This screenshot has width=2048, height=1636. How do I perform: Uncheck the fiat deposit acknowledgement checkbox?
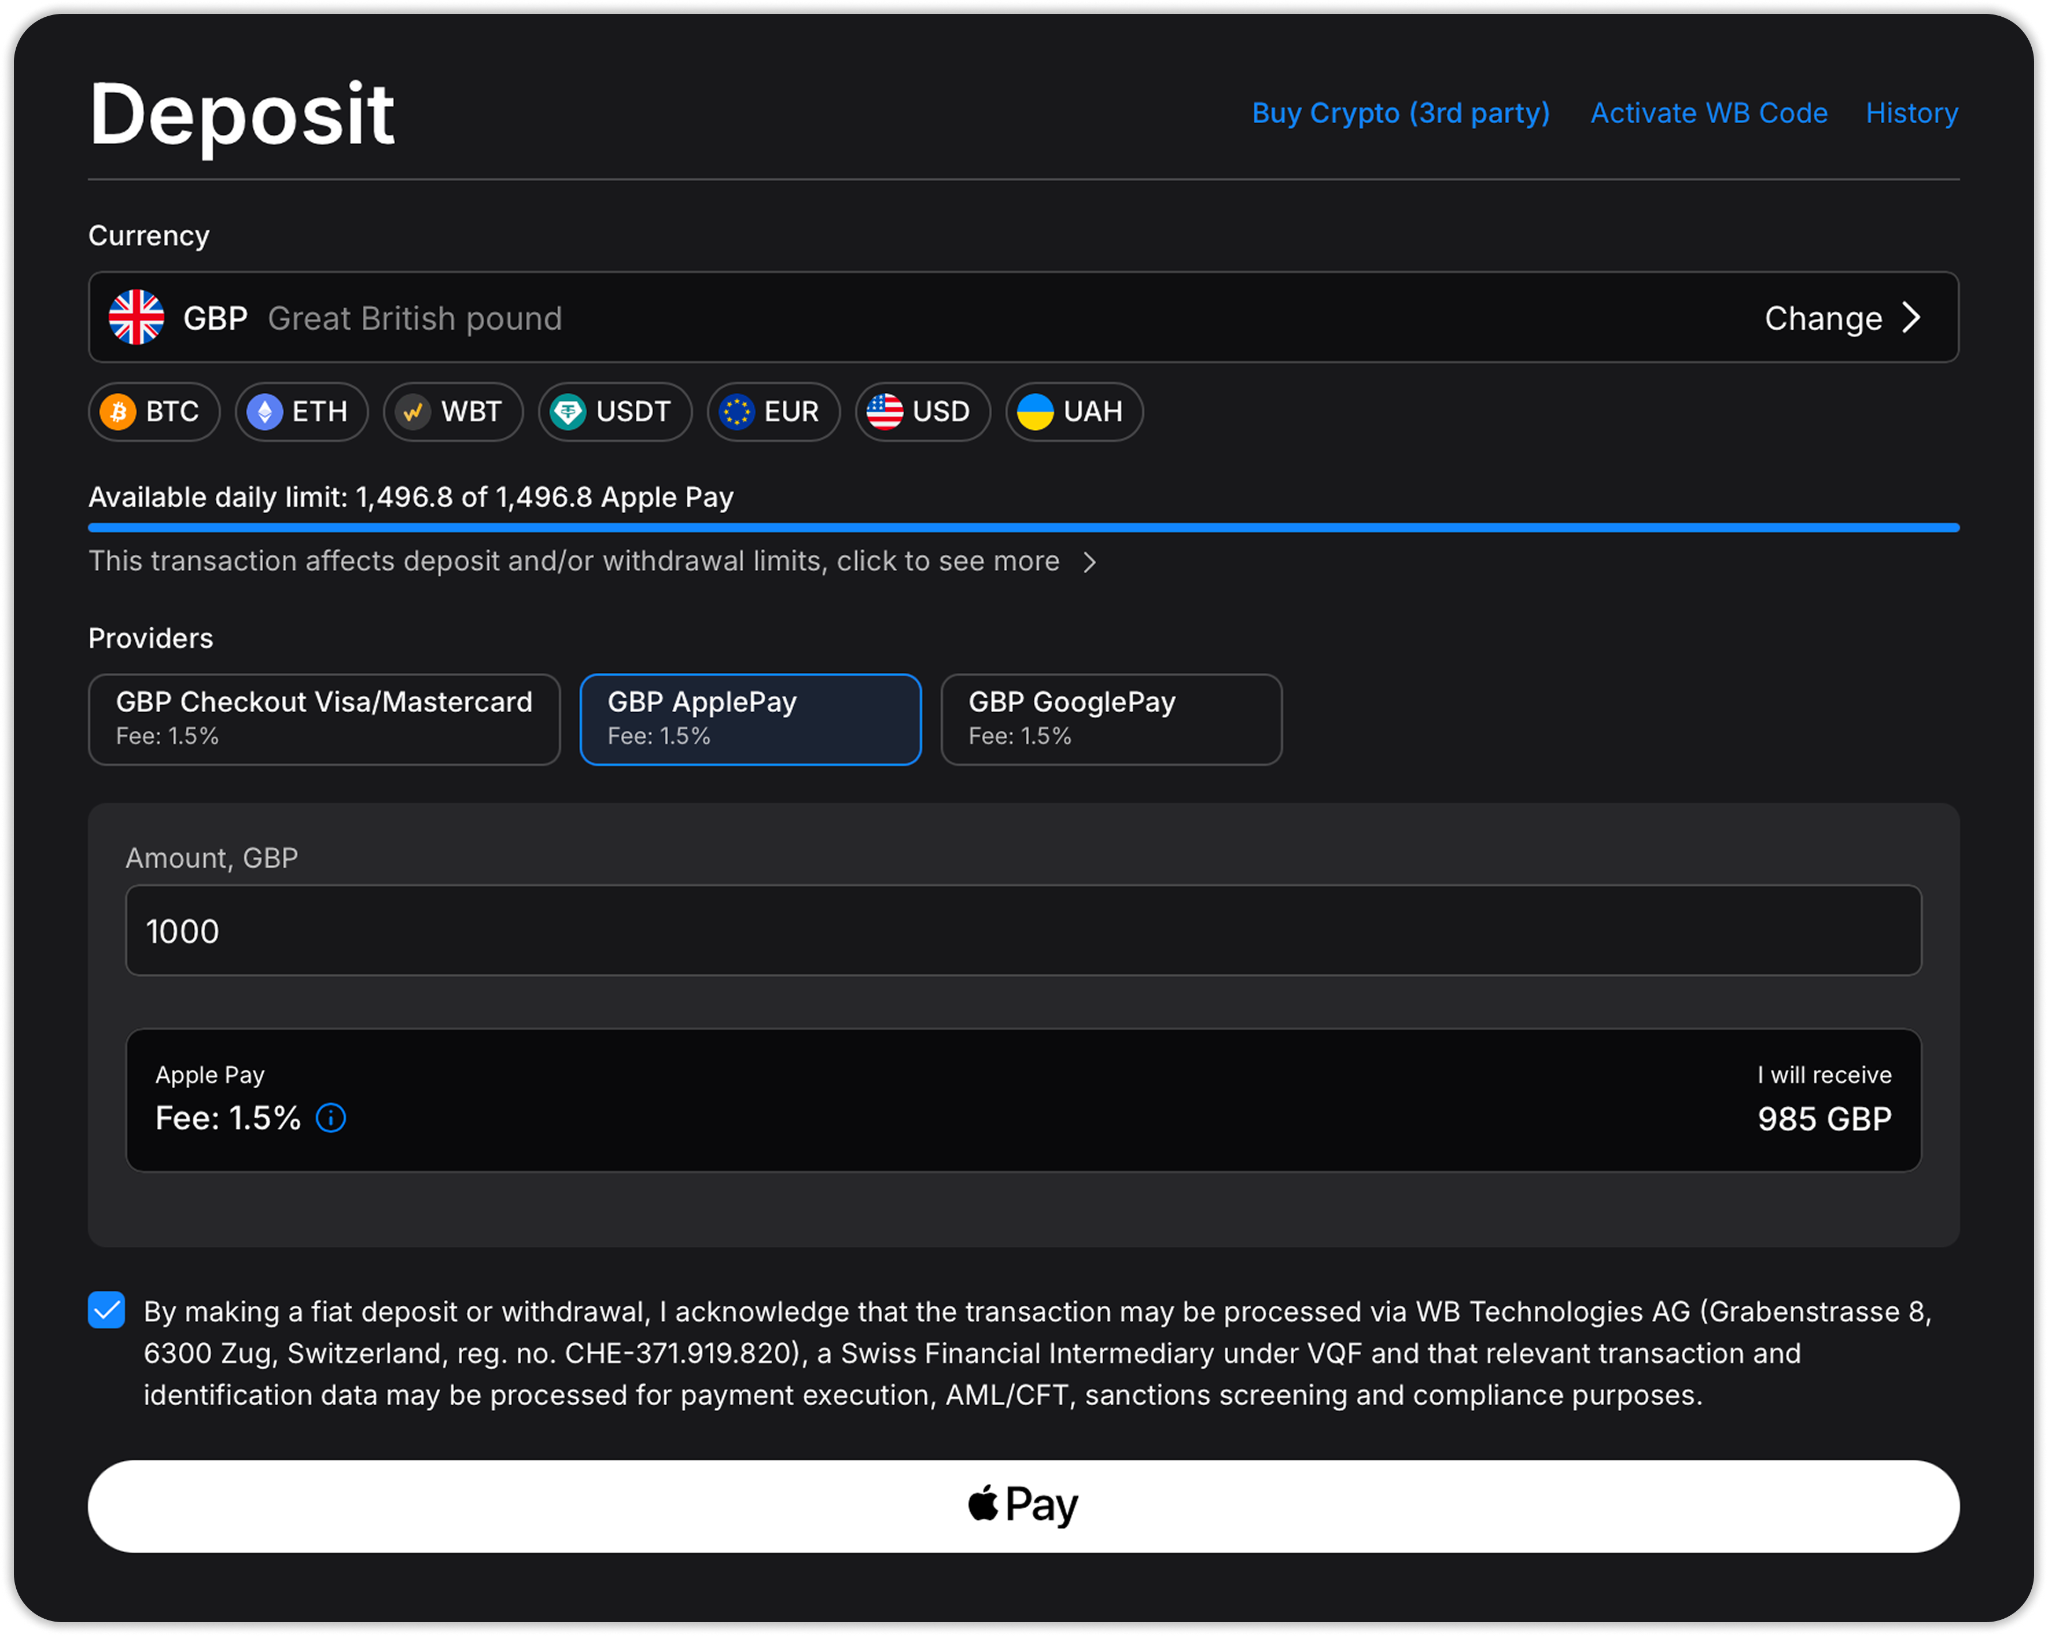coord(107,1310)
